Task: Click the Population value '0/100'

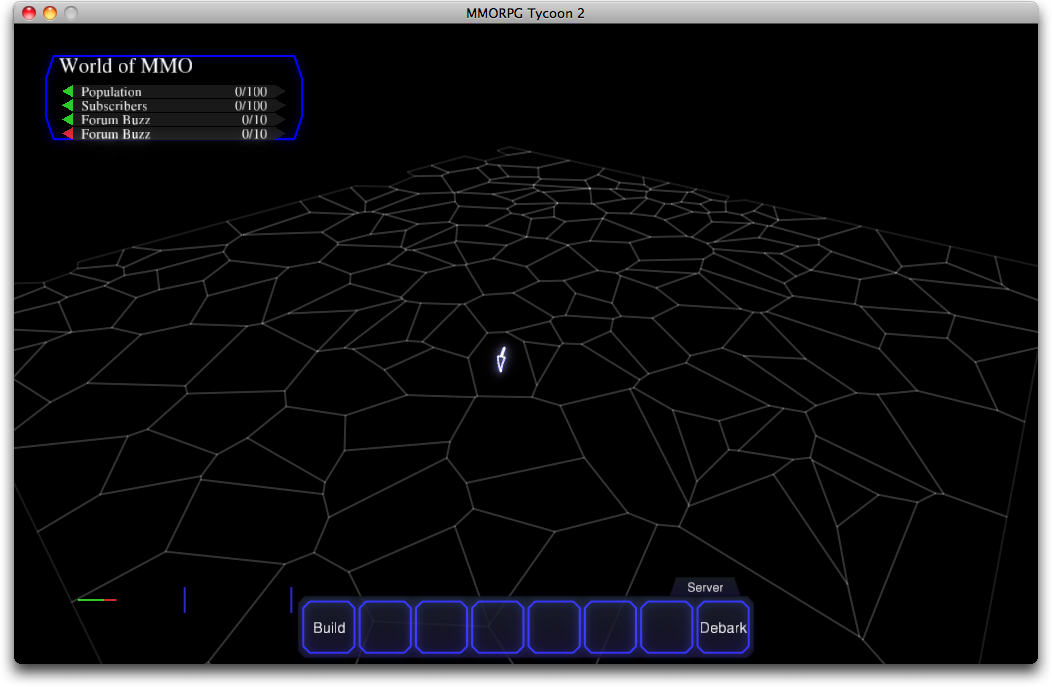Action: tap(251, 91)
